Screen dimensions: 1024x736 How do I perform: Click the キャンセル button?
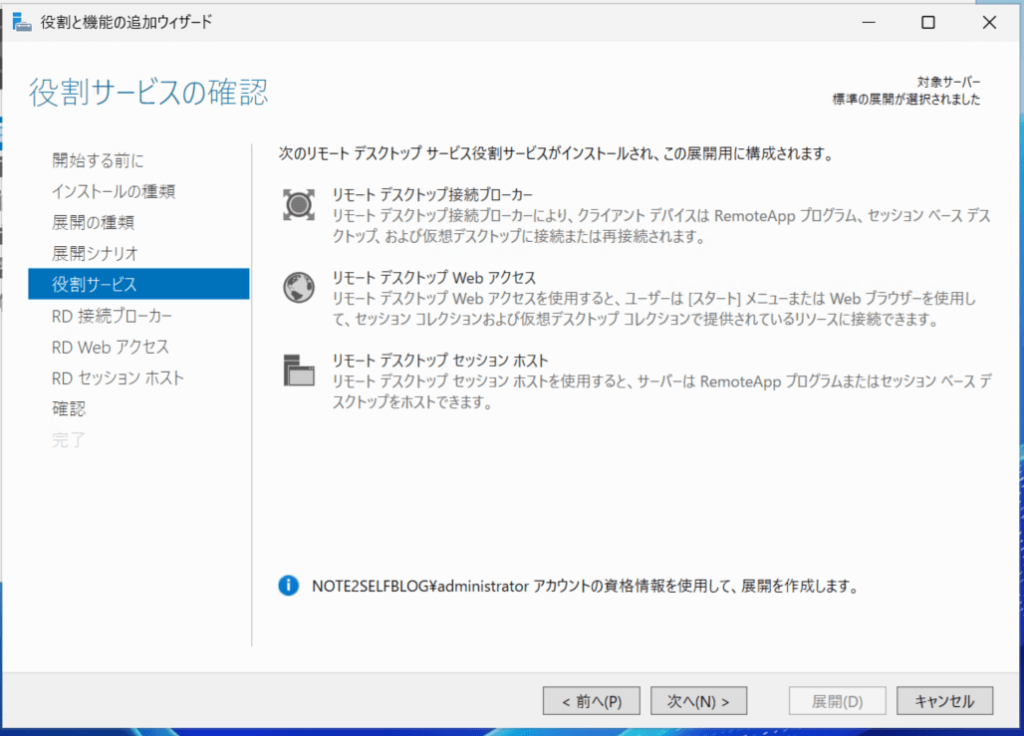944,700
